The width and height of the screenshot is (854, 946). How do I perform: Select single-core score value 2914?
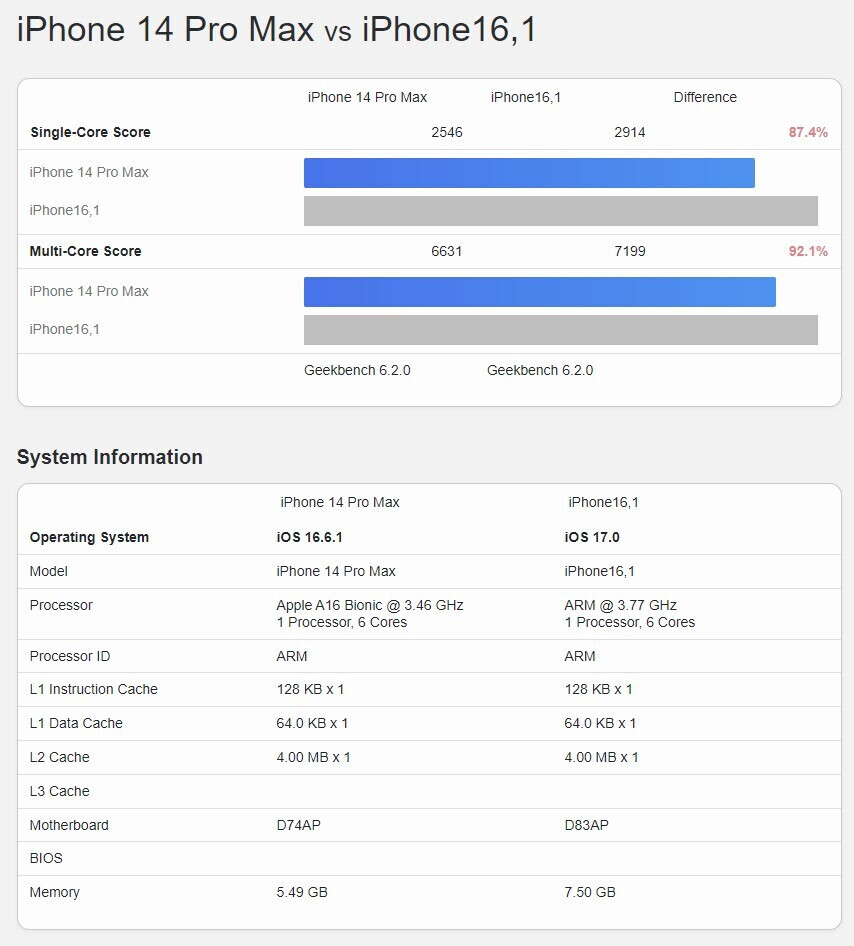point(630,132)
